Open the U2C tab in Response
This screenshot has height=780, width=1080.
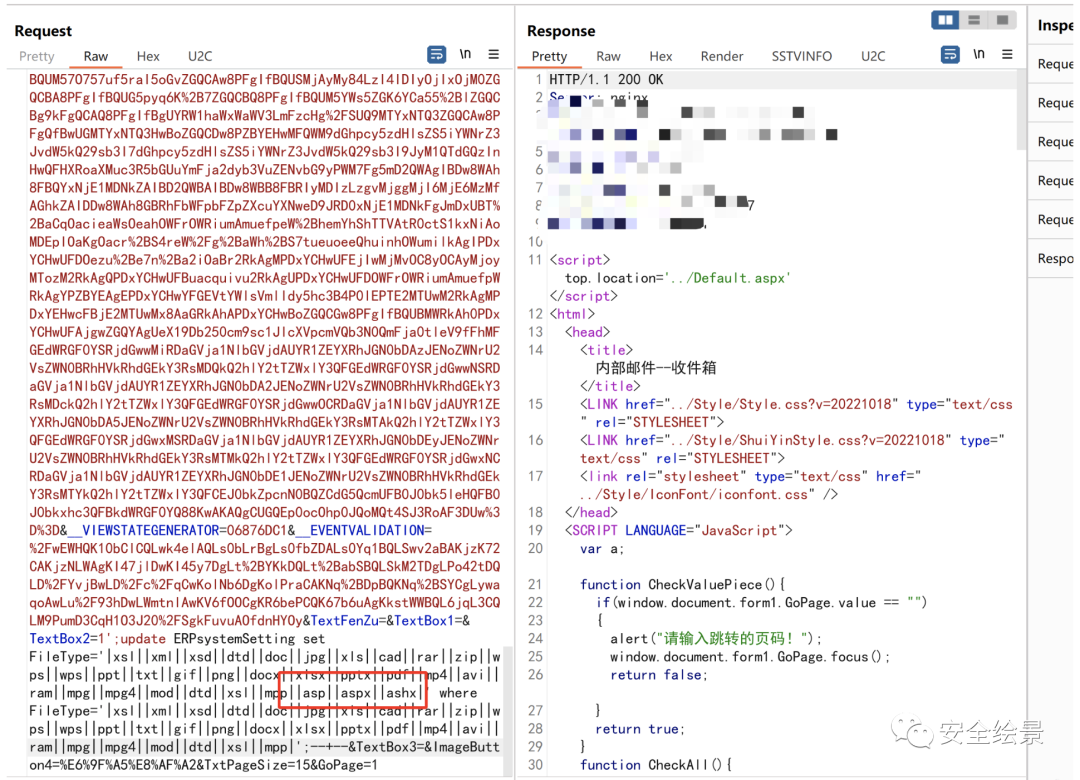click(873, 57)
